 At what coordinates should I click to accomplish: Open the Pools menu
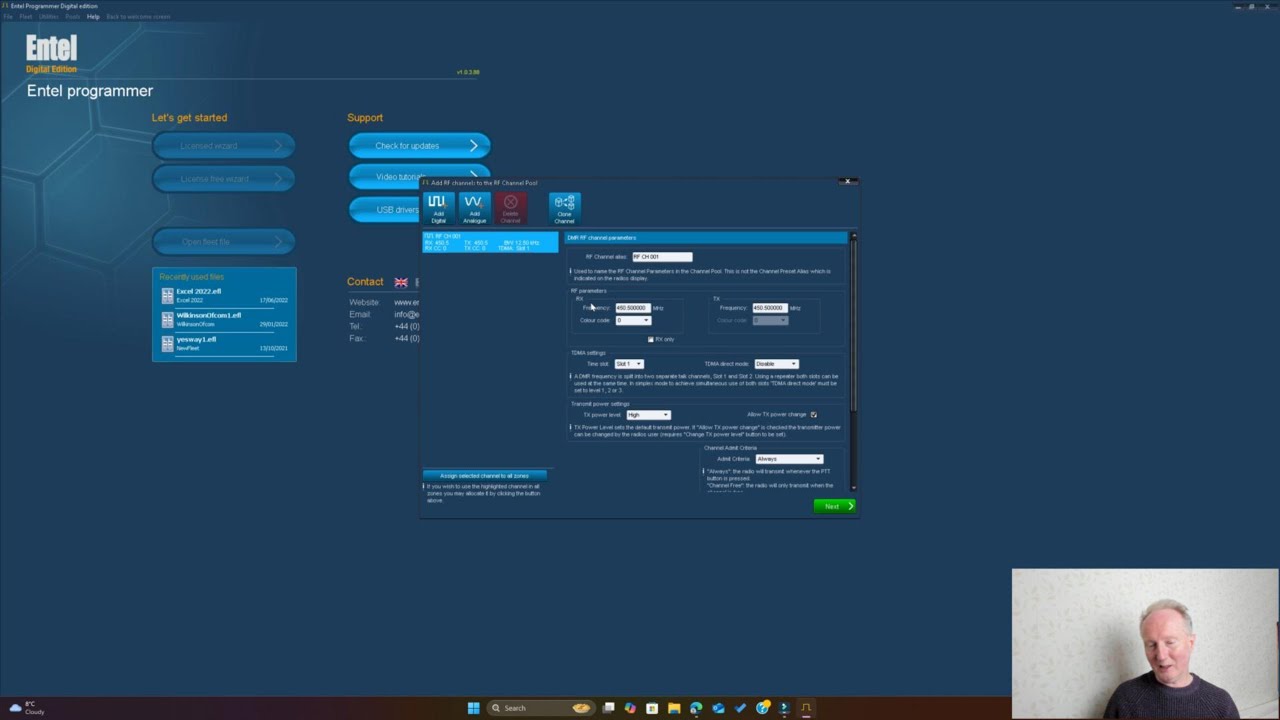click(73, 17)
